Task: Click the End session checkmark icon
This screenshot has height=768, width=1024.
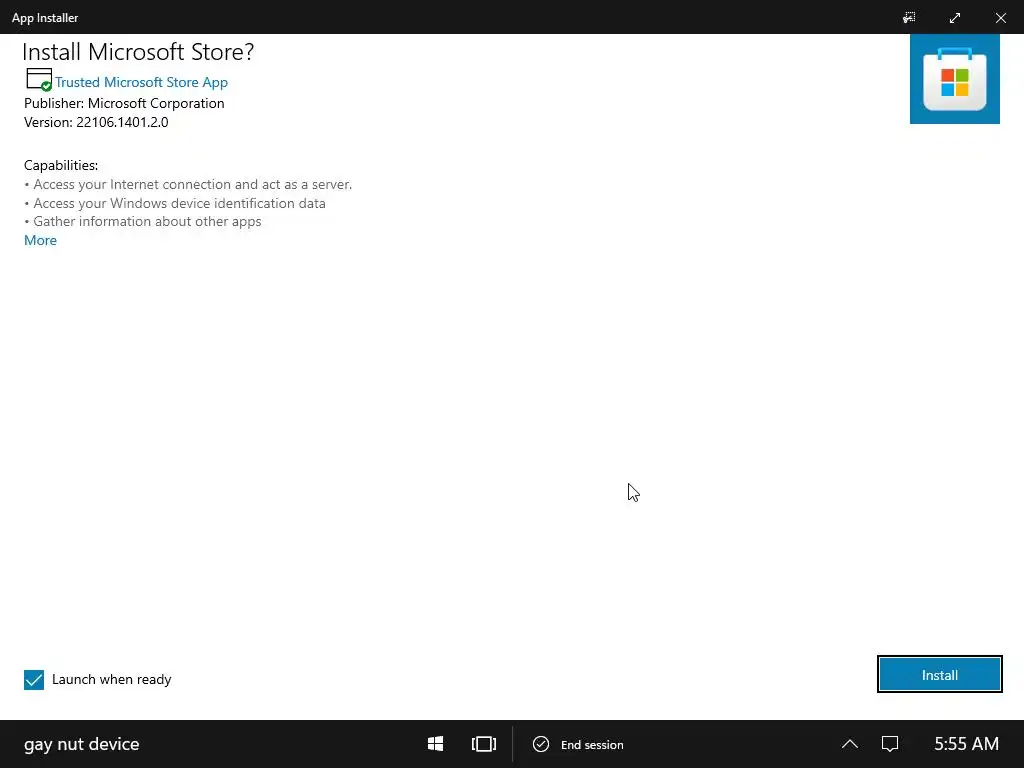Action: [541, 744]
